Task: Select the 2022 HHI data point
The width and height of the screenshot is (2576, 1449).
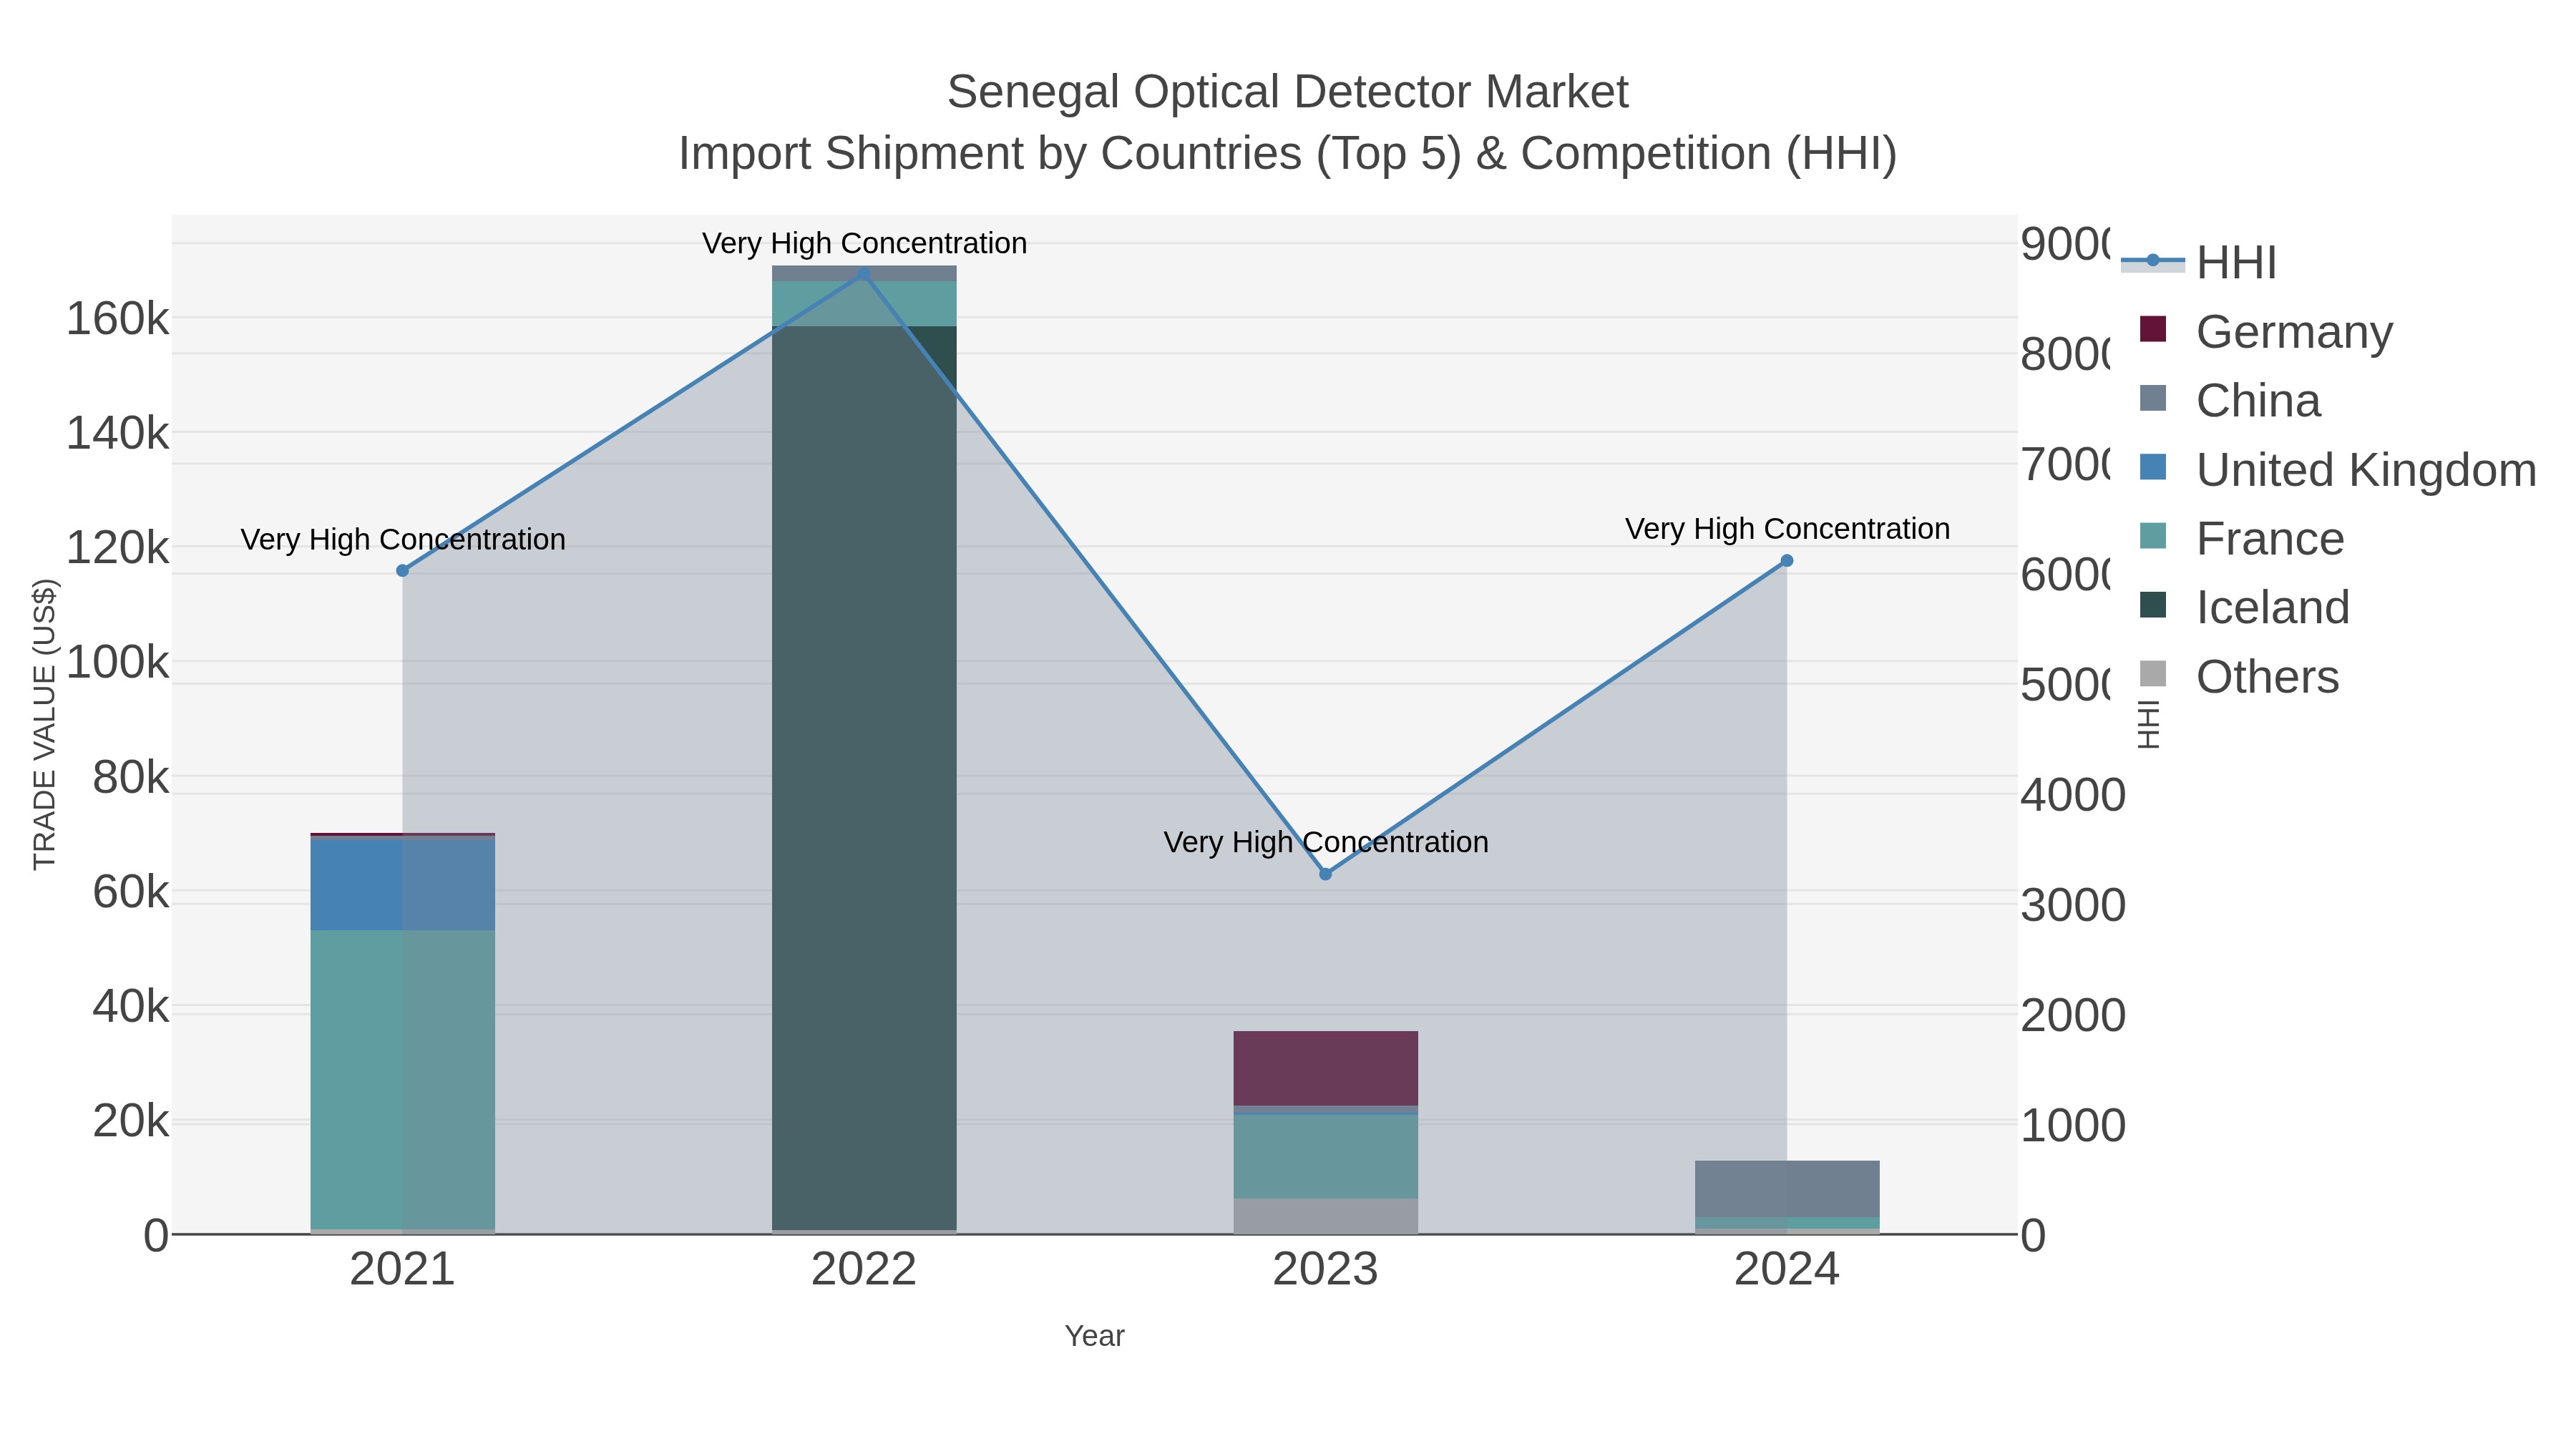Action: tap(864, 274)
